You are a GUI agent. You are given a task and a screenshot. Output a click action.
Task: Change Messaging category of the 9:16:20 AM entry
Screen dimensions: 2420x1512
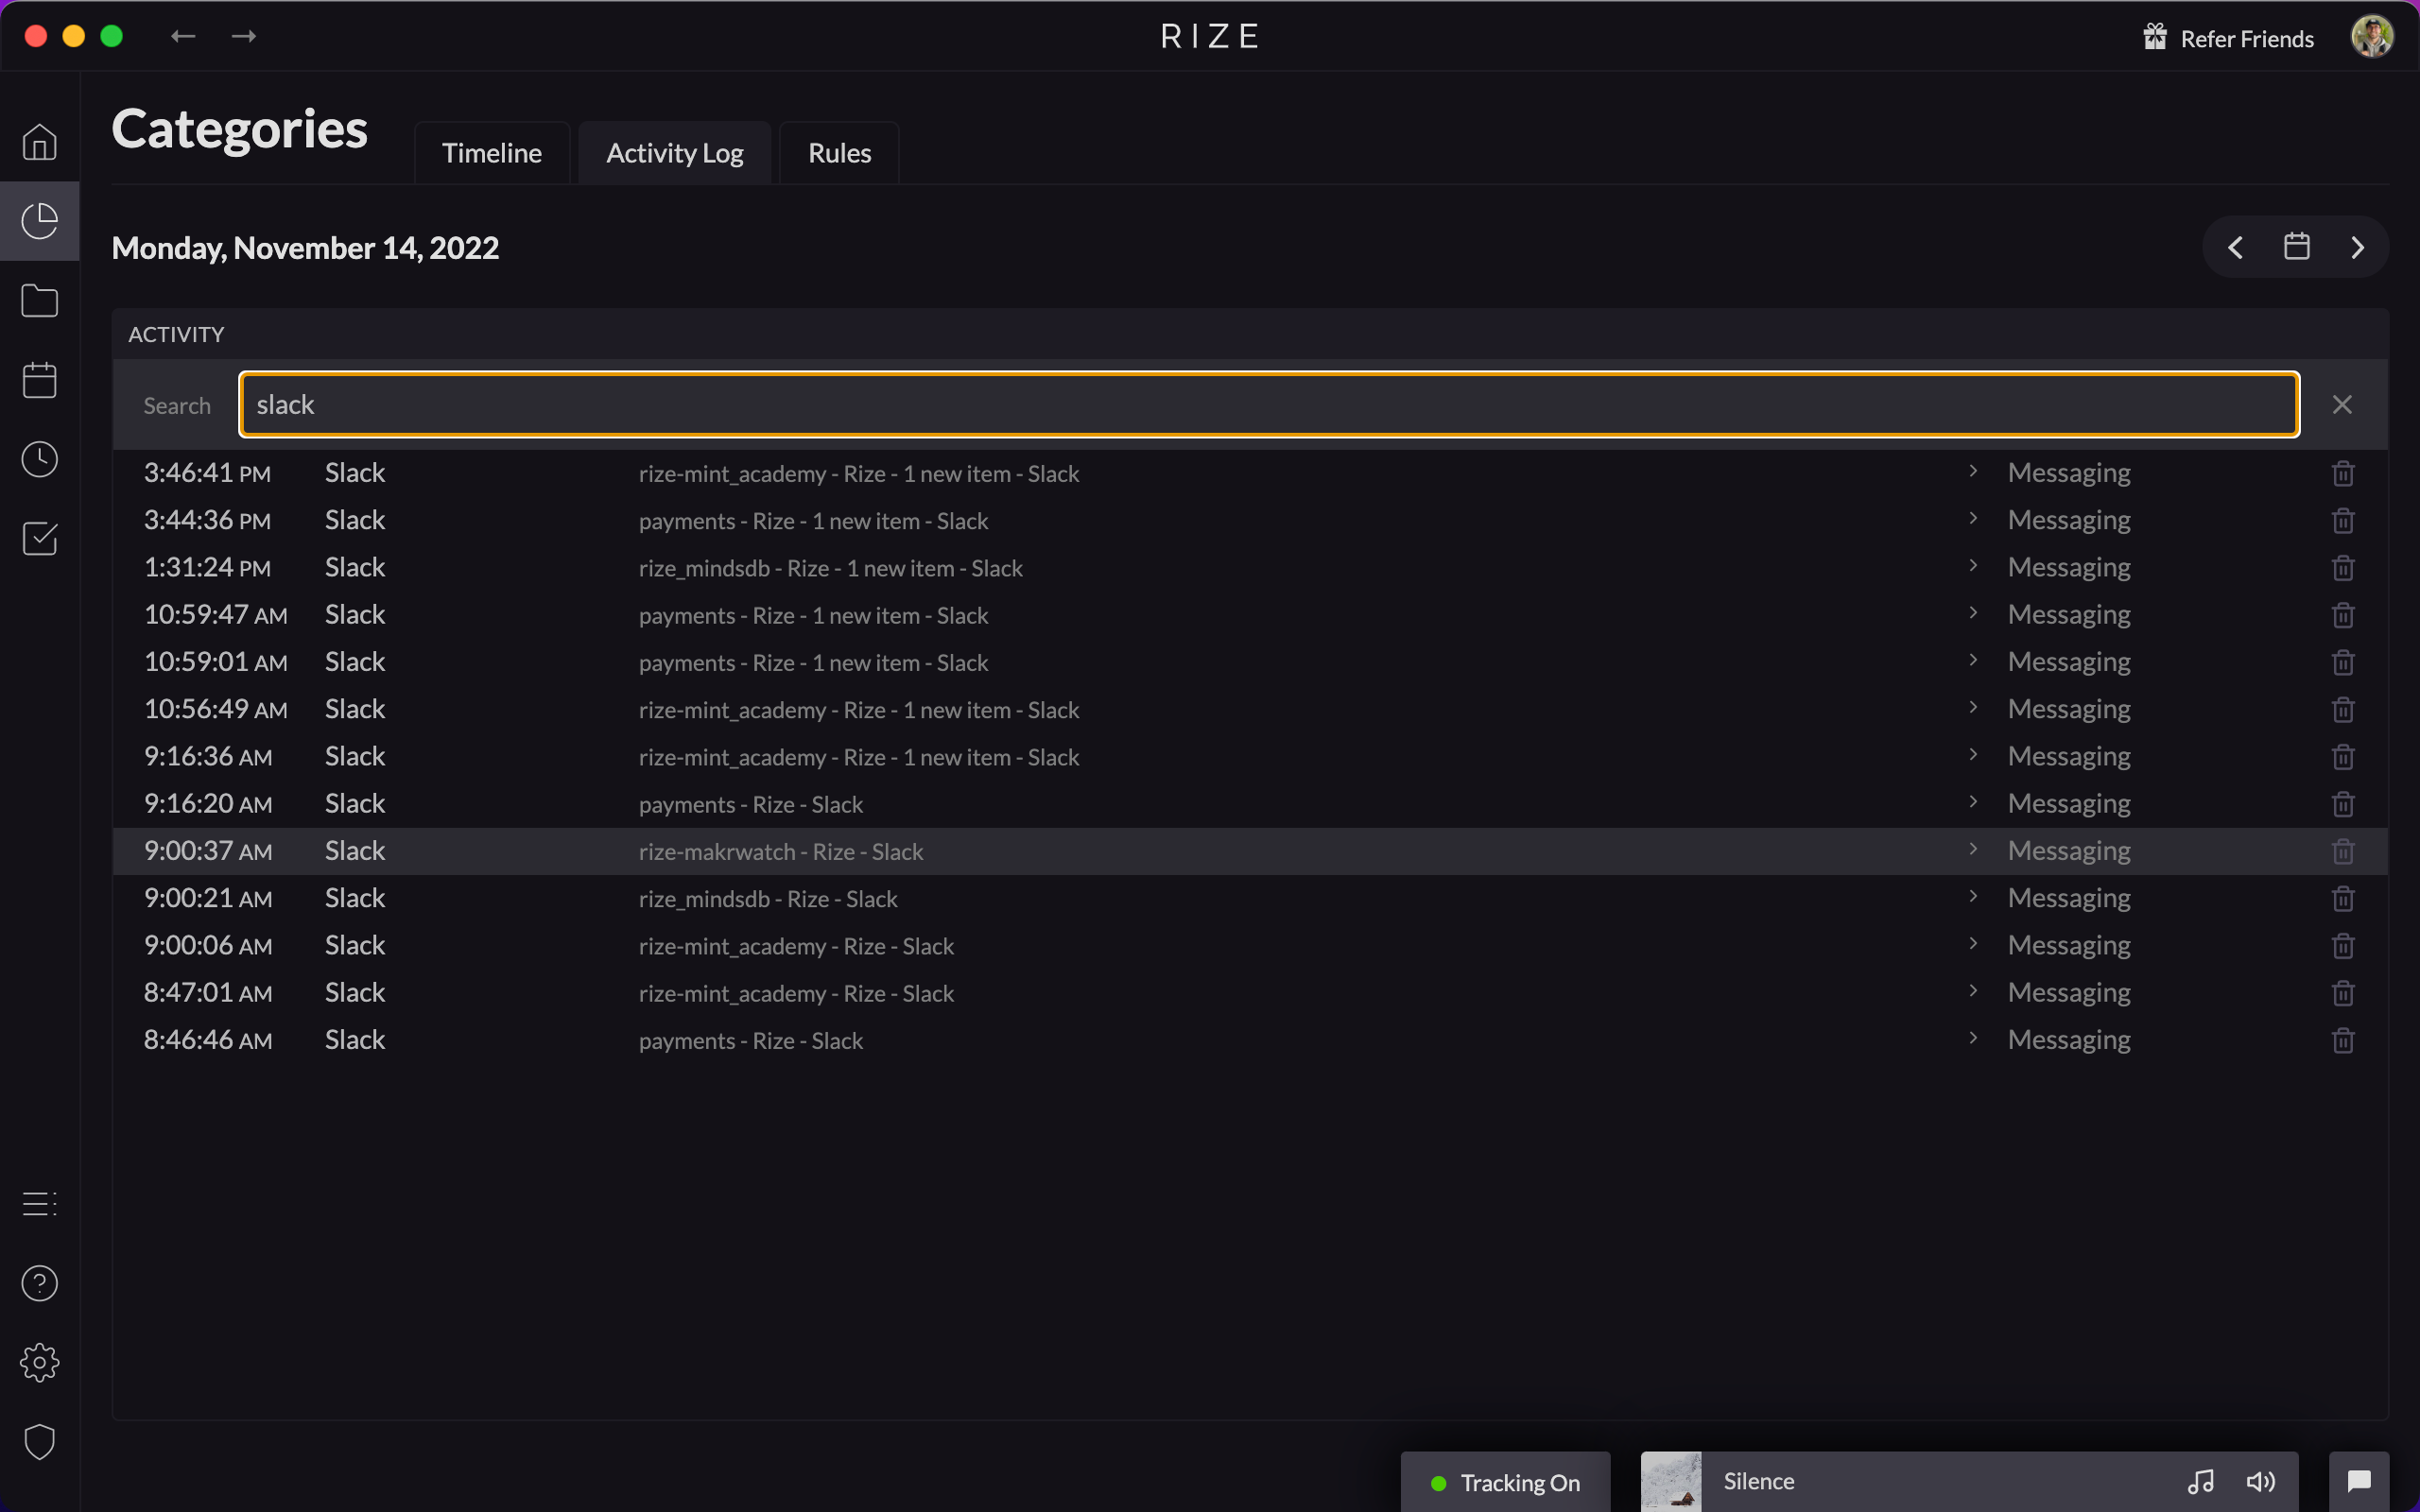point(2069,804)
